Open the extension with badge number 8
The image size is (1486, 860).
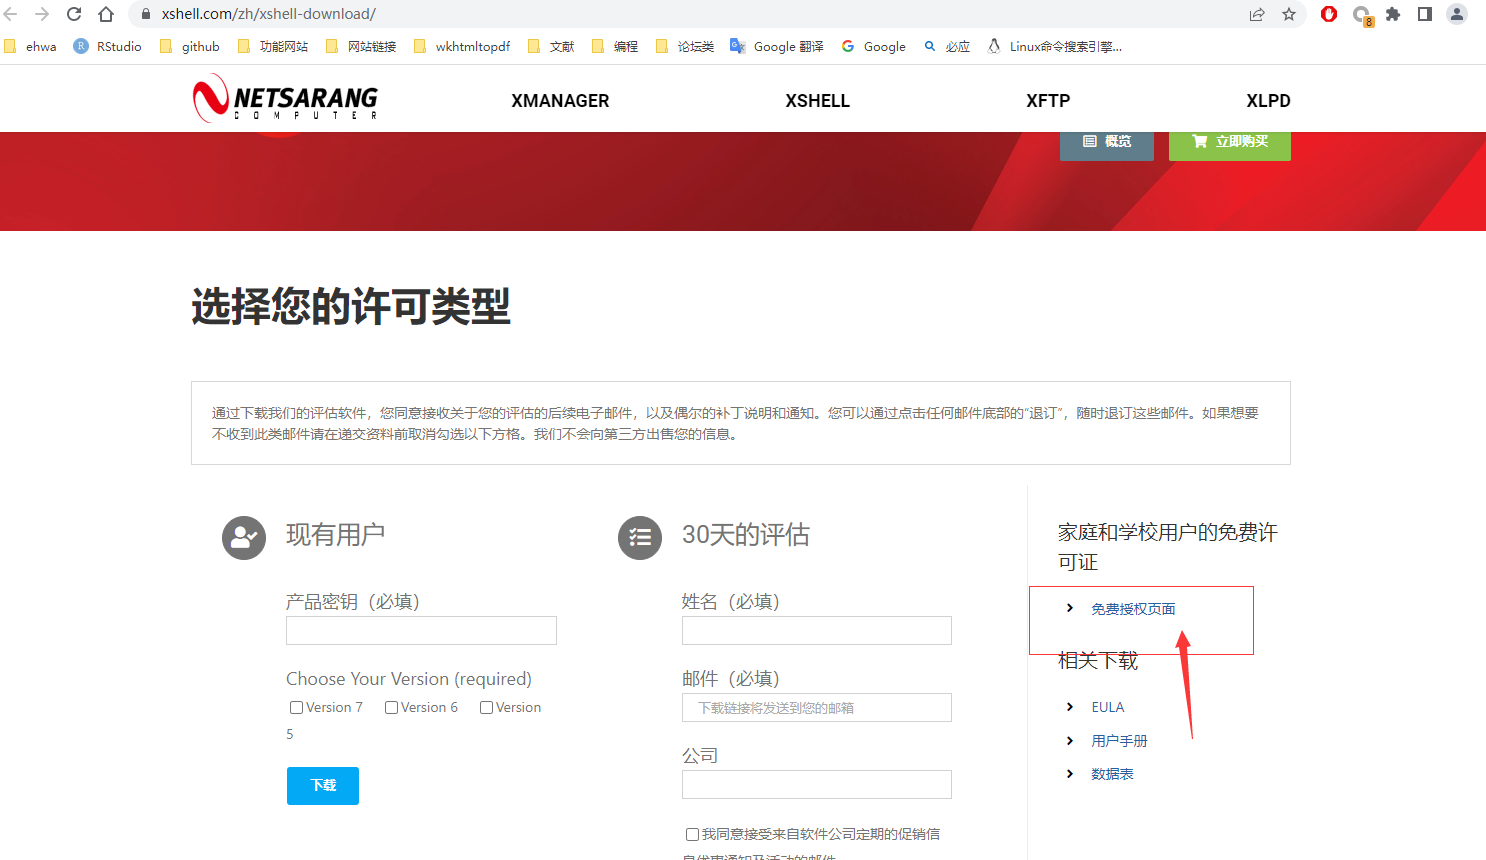[1362, 15]
